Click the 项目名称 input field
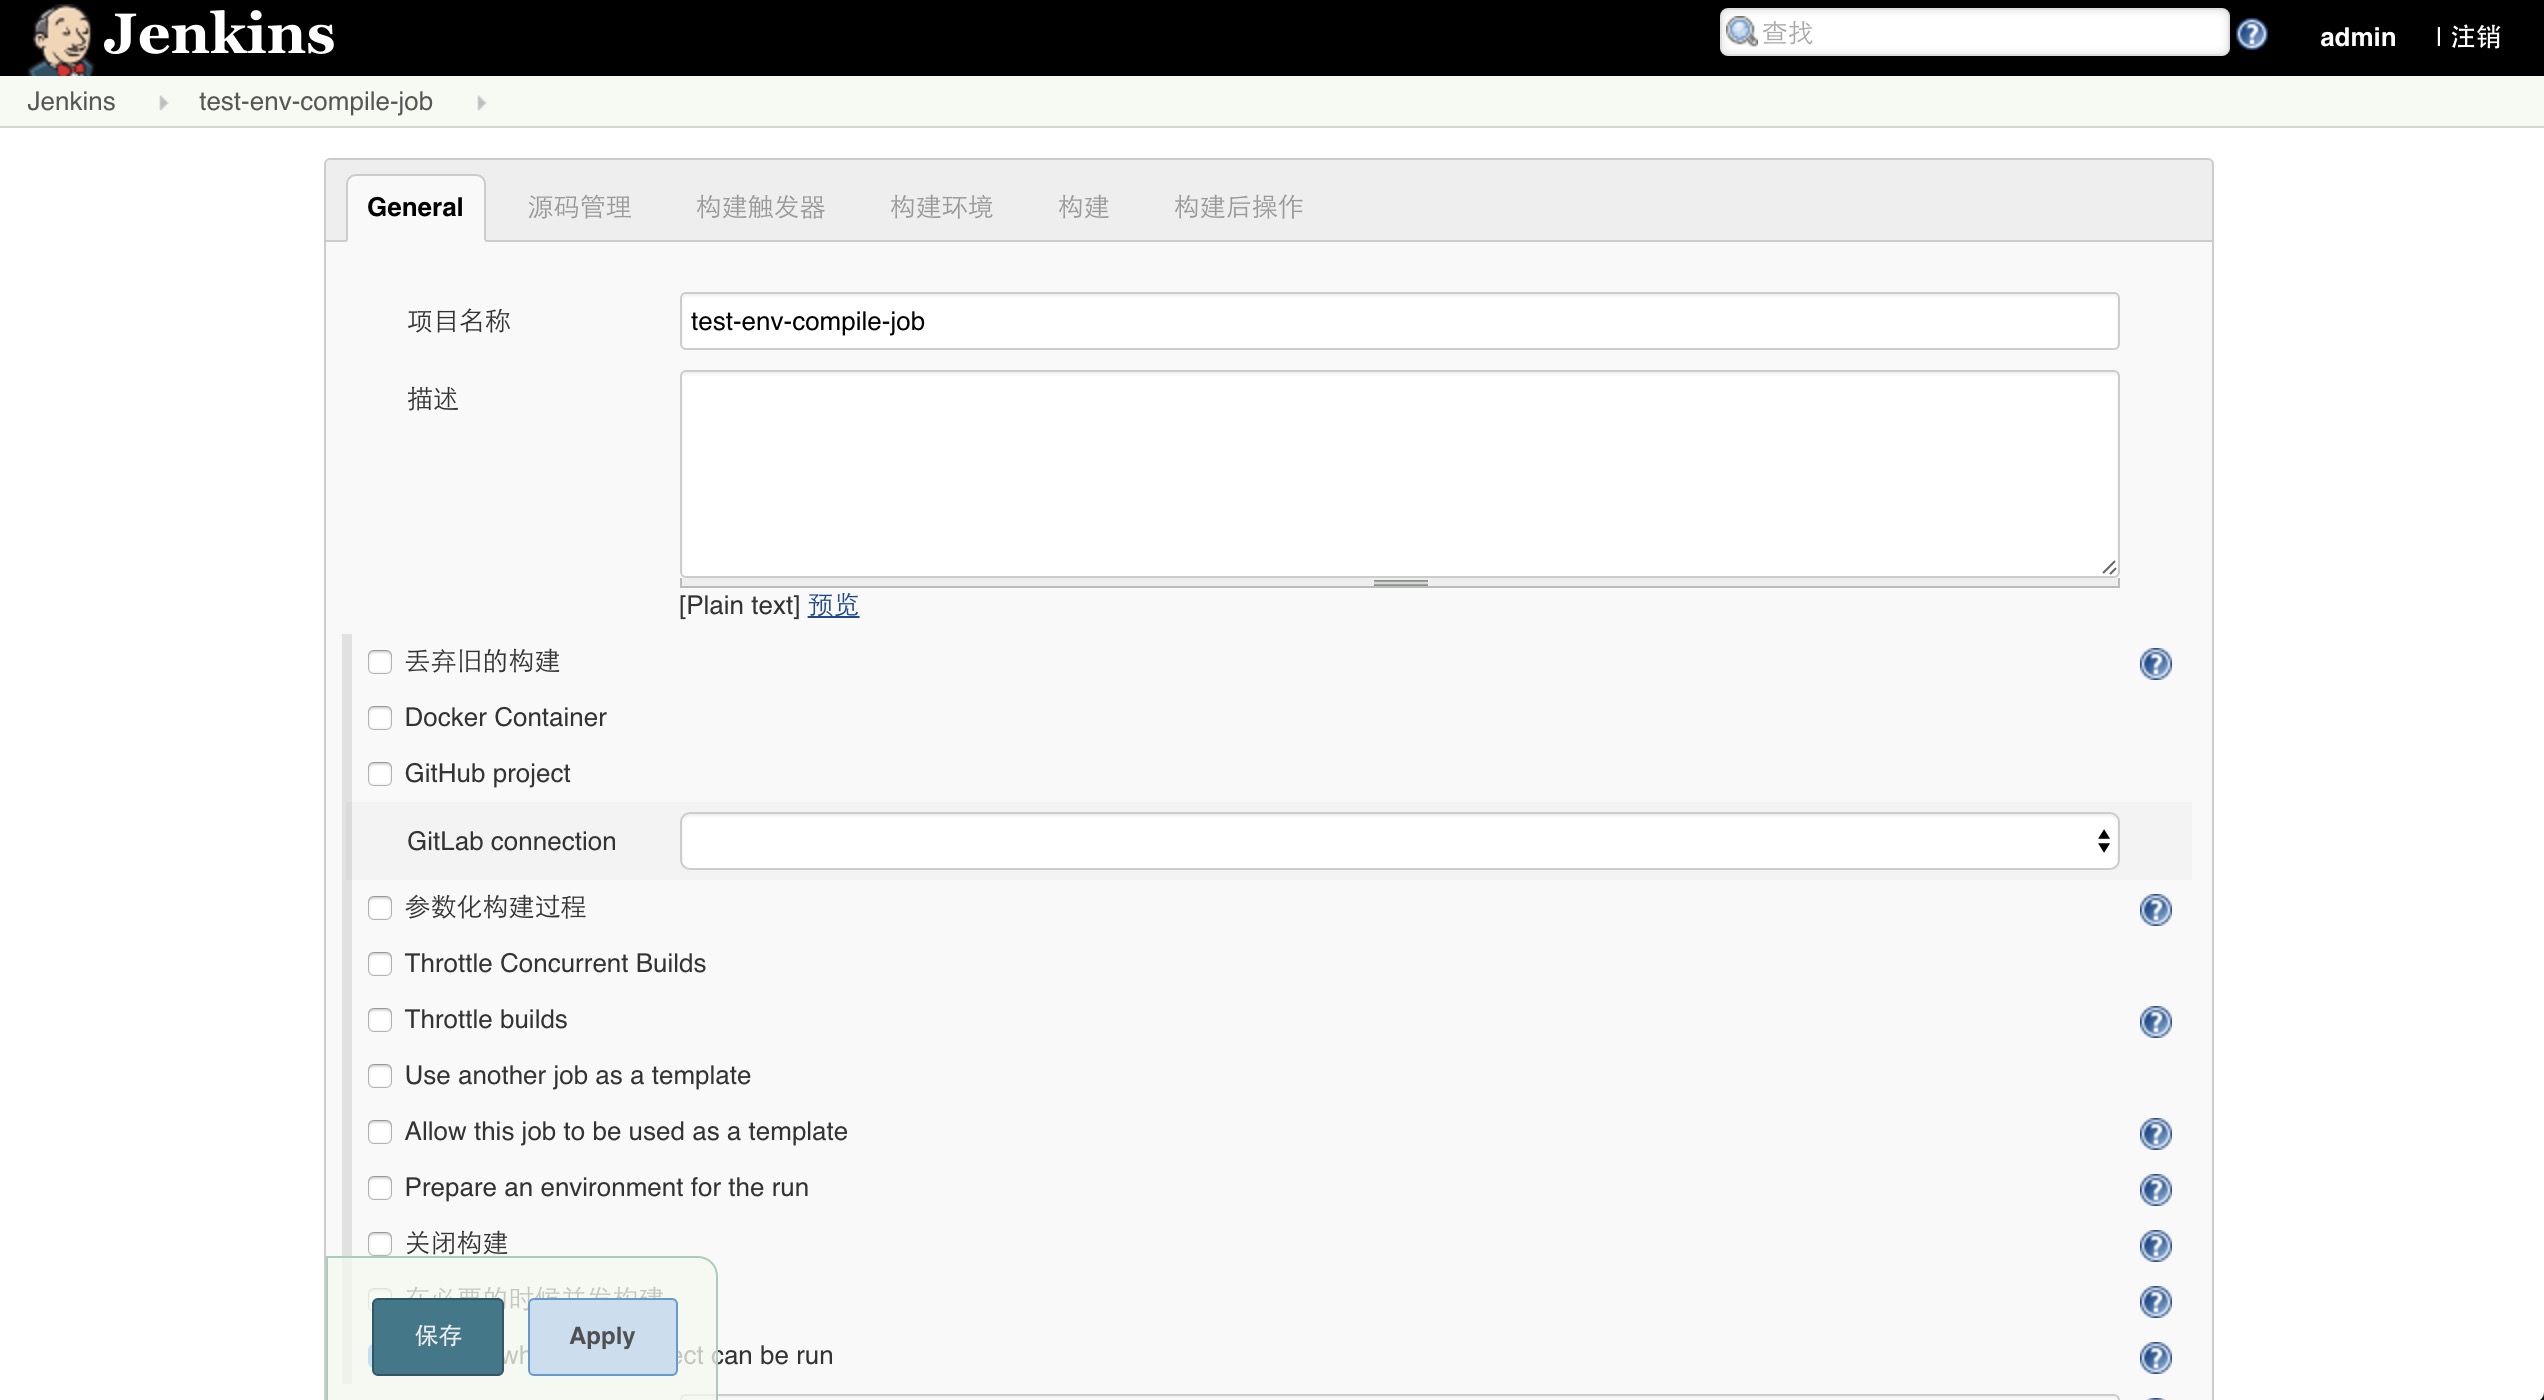 pyautogui.click(x=1398, y=319)
